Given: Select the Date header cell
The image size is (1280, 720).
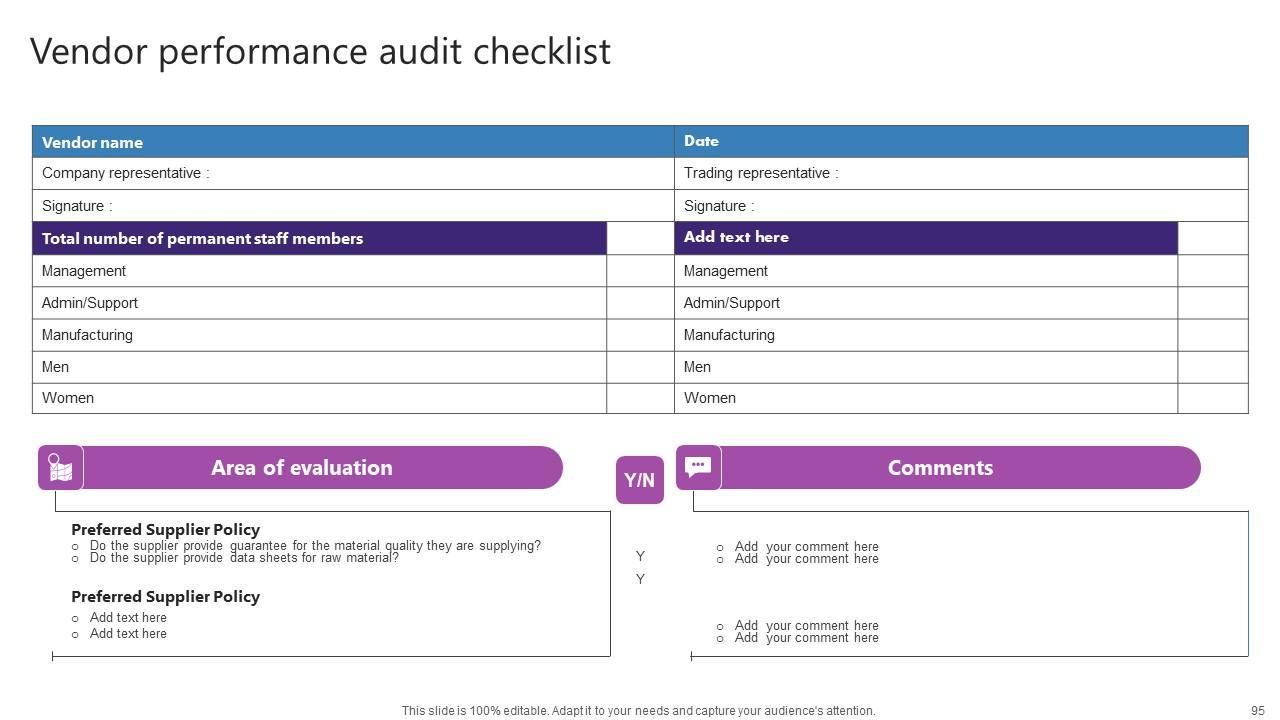Looking at the screenshot, I should tap(961, 141).
